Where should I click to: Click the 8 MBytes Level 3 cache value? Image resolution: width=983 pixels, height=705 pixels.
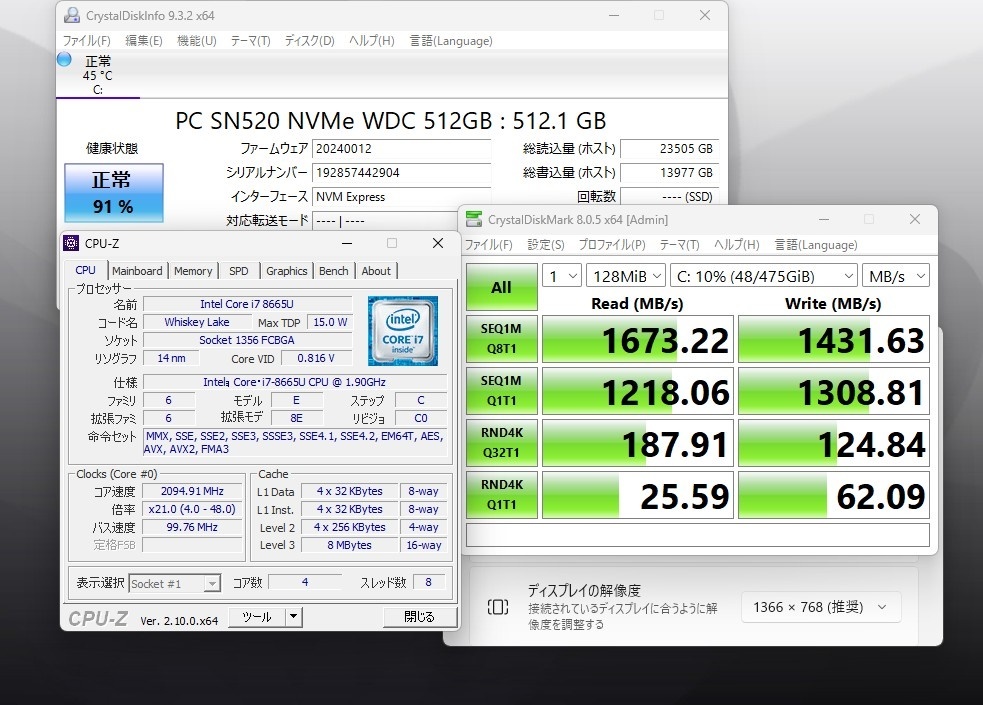click(349, 545)
